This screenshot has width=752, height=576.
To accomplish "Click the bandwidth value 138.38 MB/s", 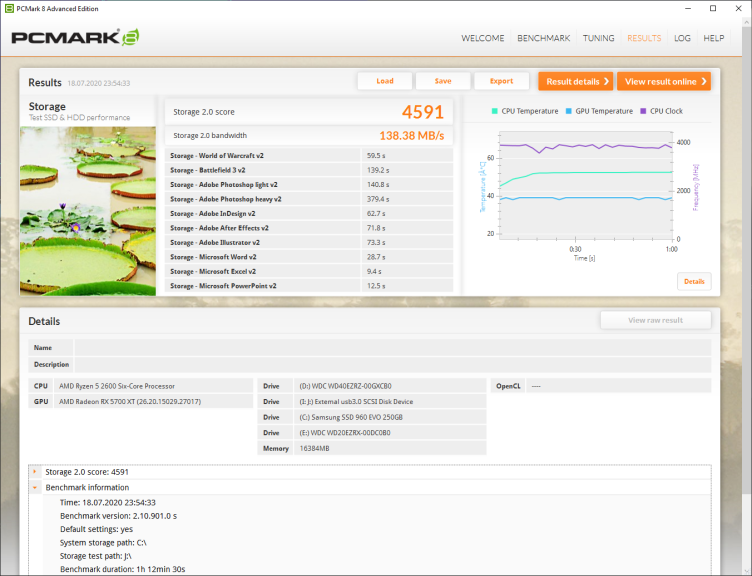I will pos(411,136).
